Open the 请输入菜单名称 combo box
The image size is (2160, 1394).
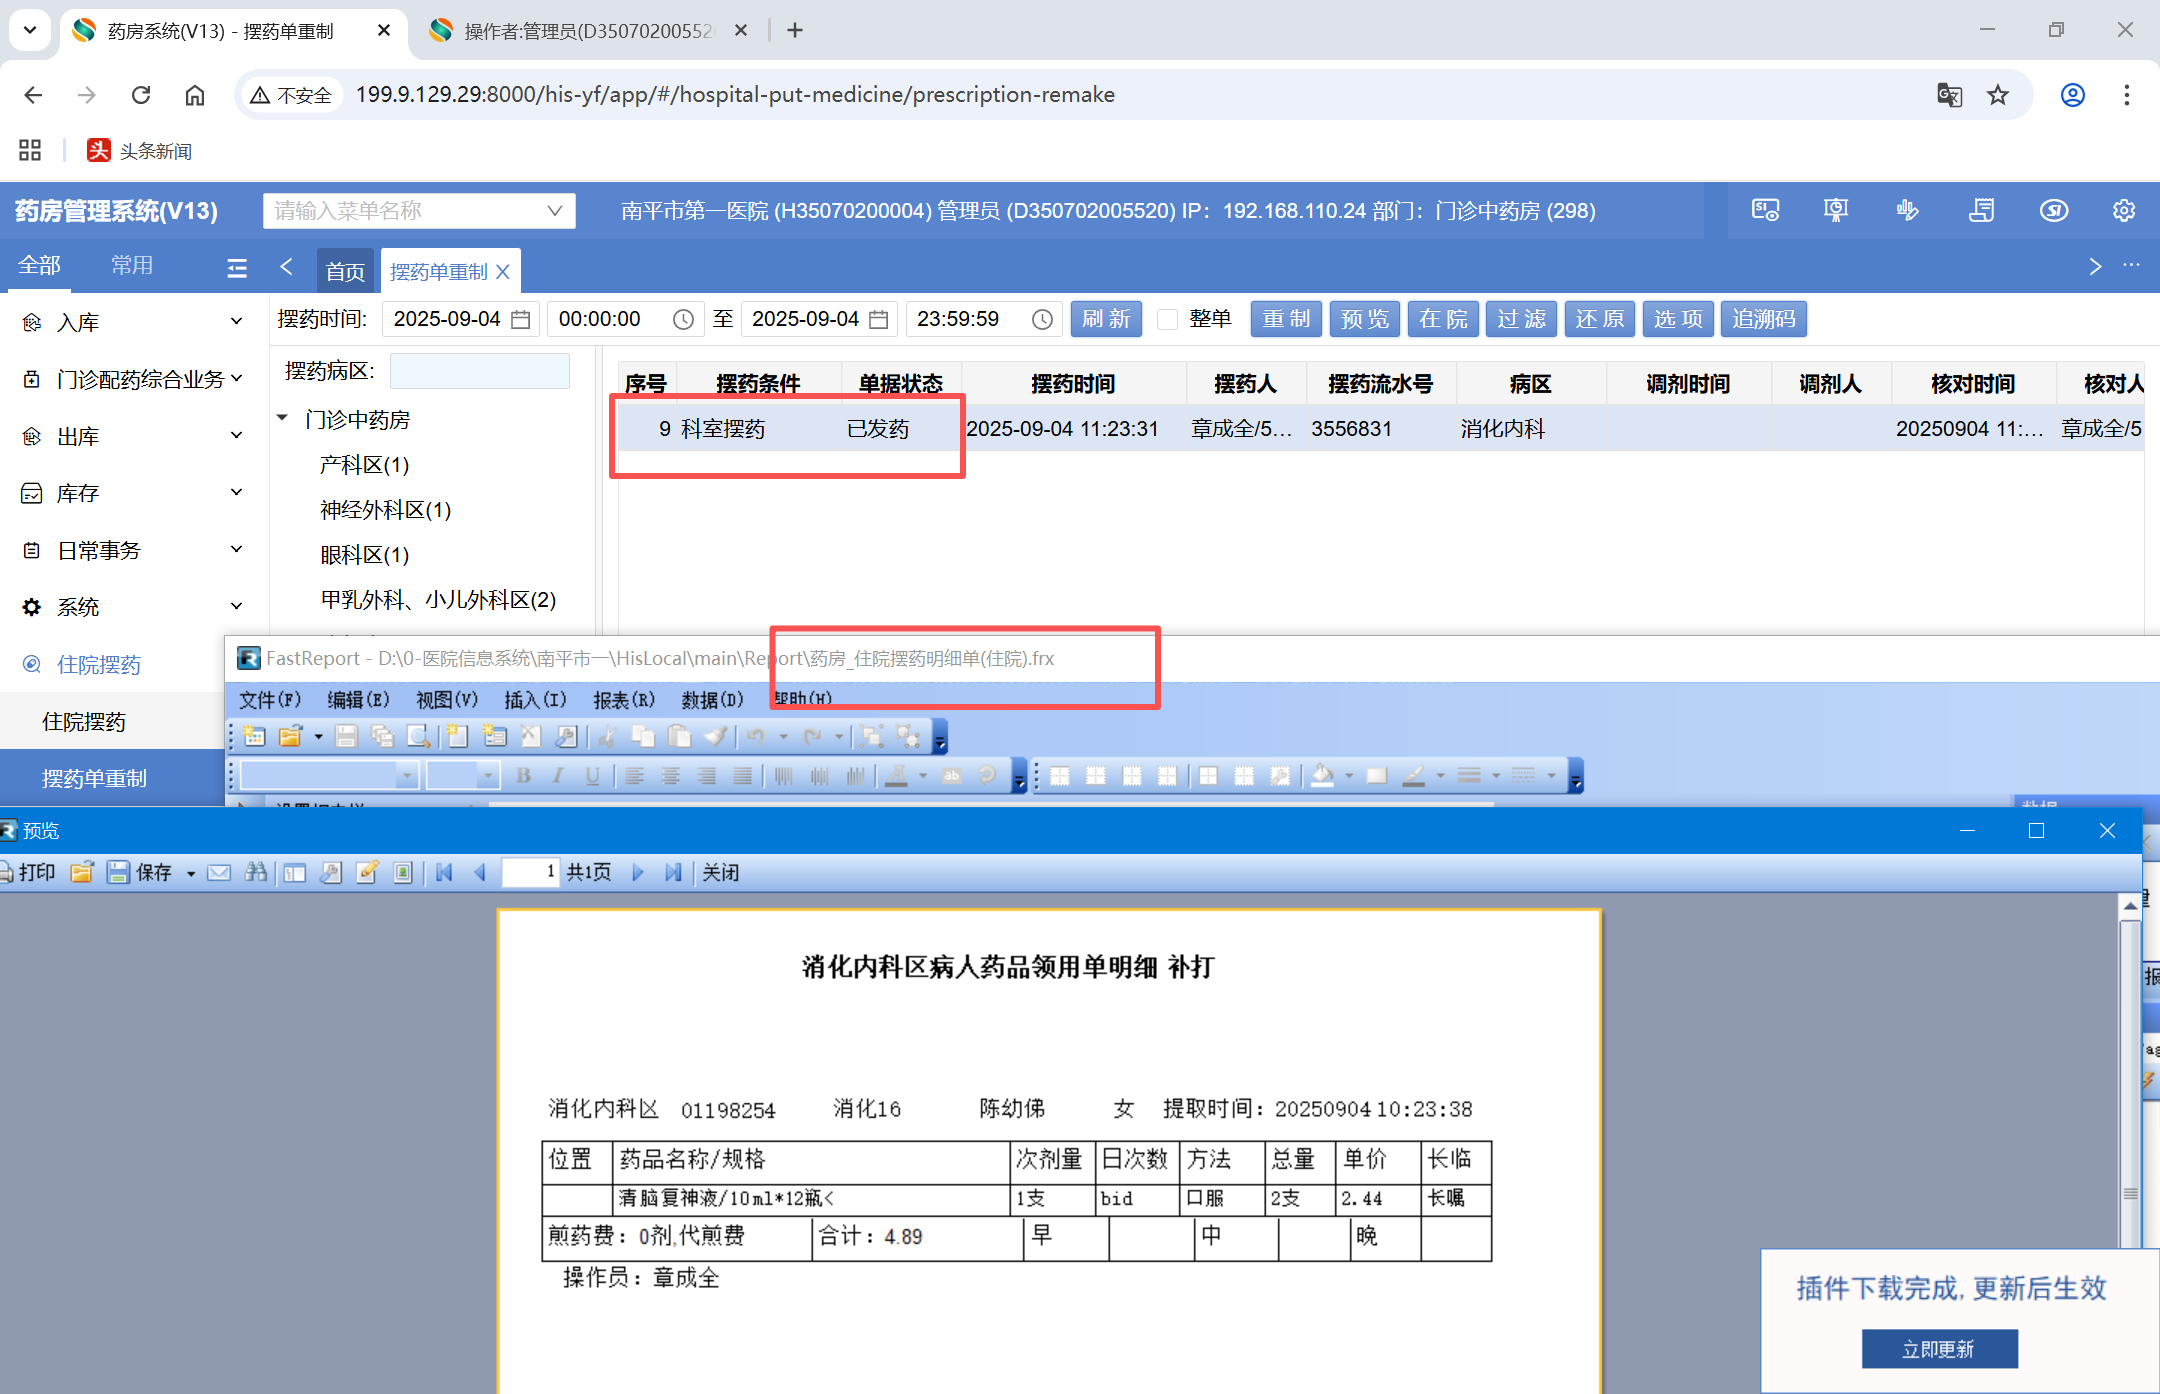pos(418,211)
